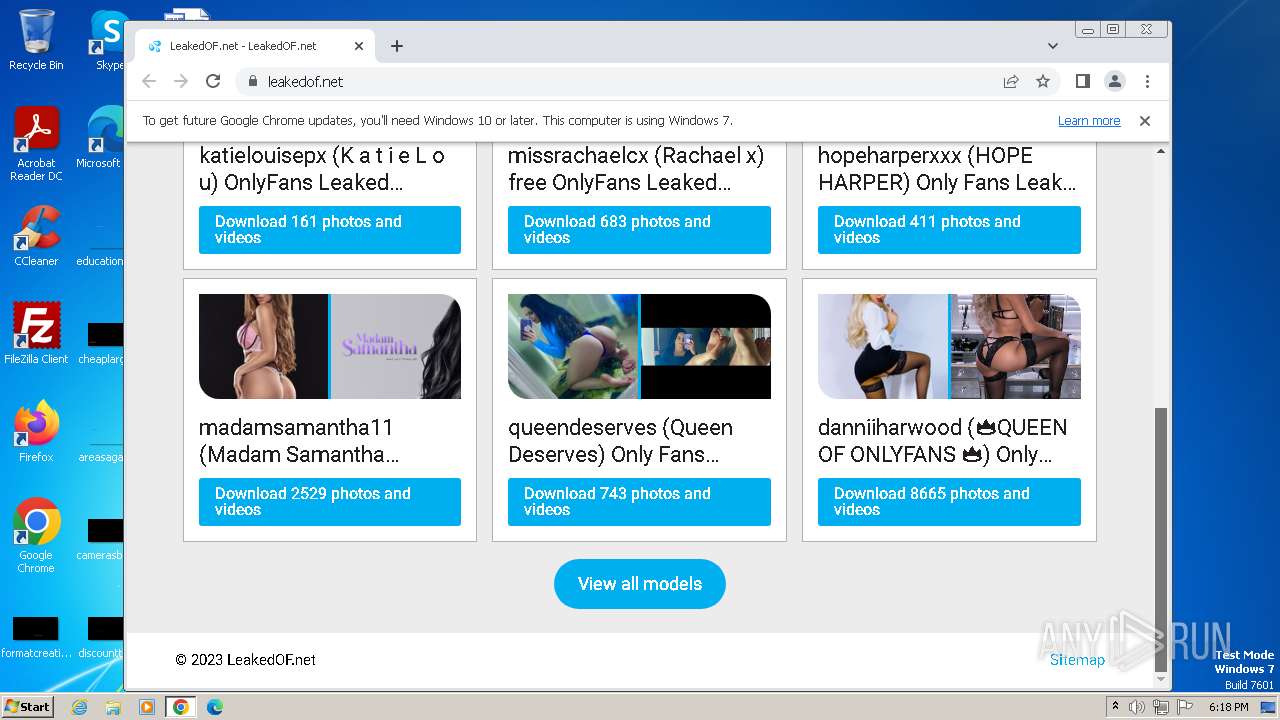Image resolution: width=1280 pixels, height=720 pixels.
Task: Reload the leakedof.net page
Action: 213,81
